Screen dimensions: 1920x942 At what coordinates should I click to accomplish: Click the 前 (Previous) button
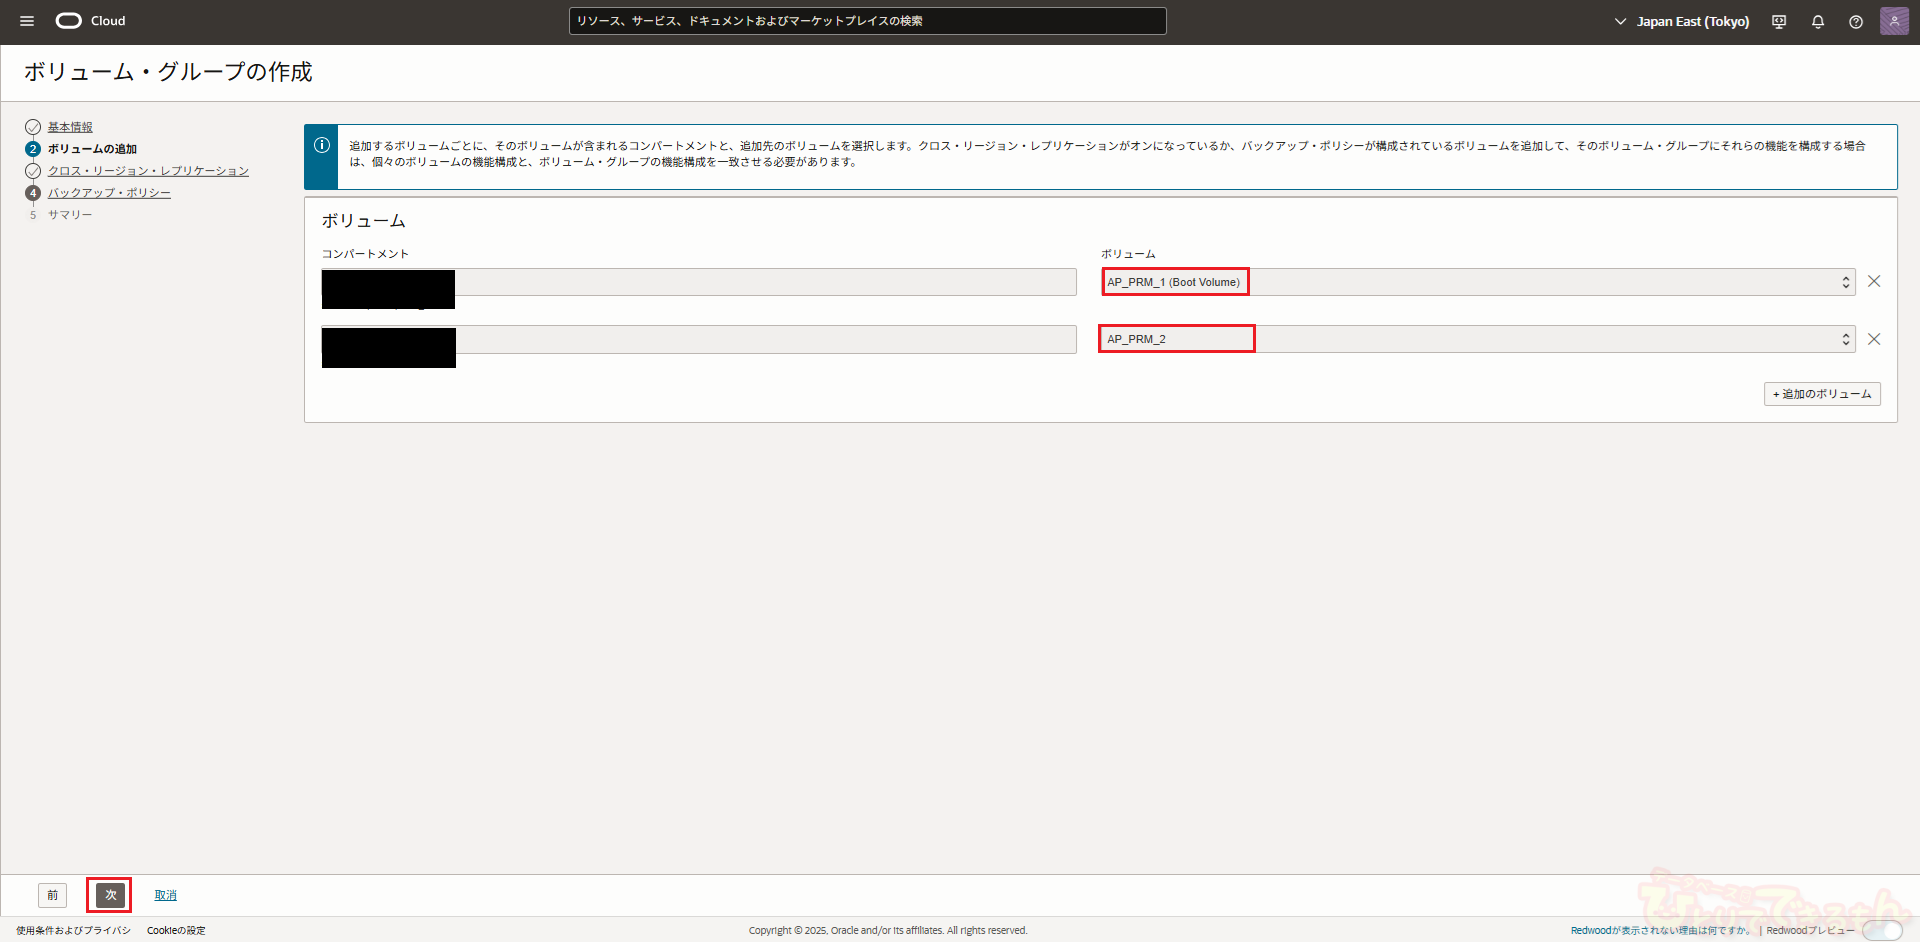pyautogui.click(x=53, y=895)
